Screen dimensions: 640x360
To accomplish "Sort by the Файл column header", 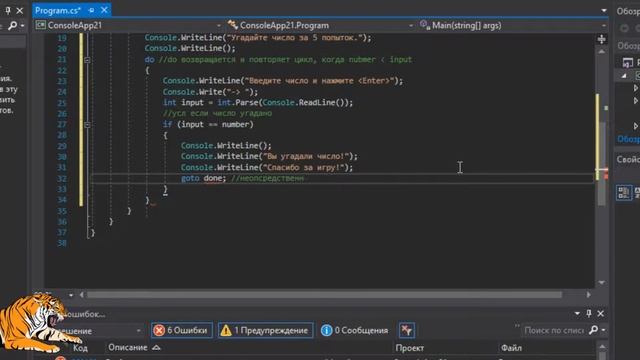I will pos(511,348).
